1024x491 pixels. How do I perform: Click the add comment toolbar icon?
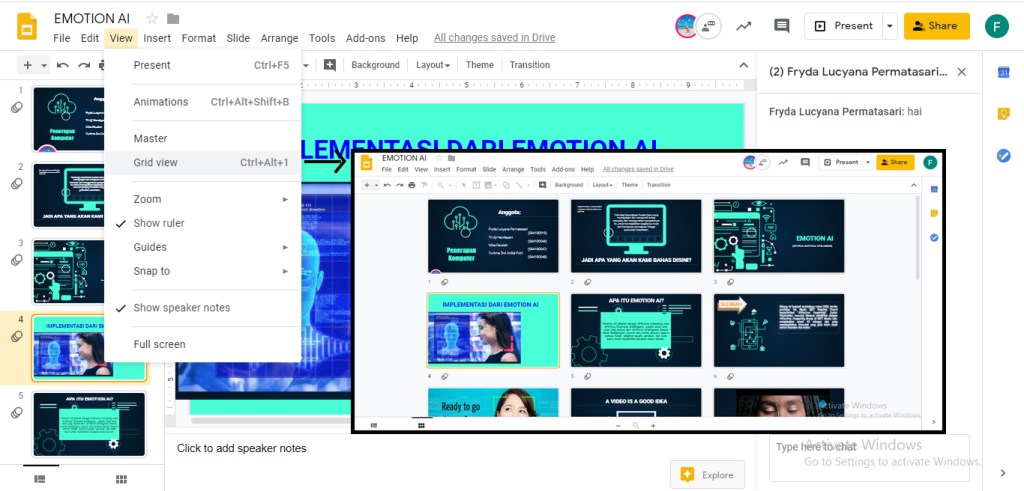330,65
